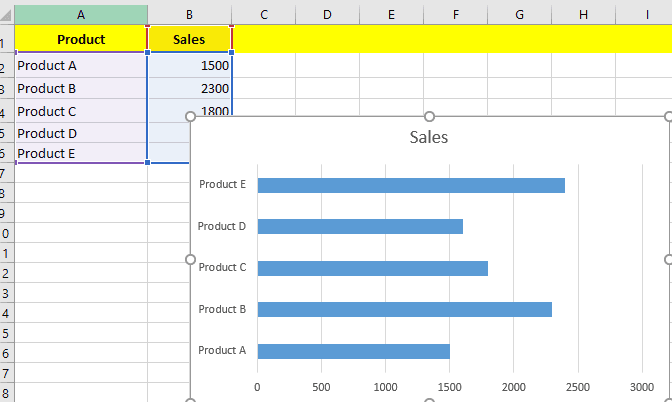Select column B header

click(189, 14)
